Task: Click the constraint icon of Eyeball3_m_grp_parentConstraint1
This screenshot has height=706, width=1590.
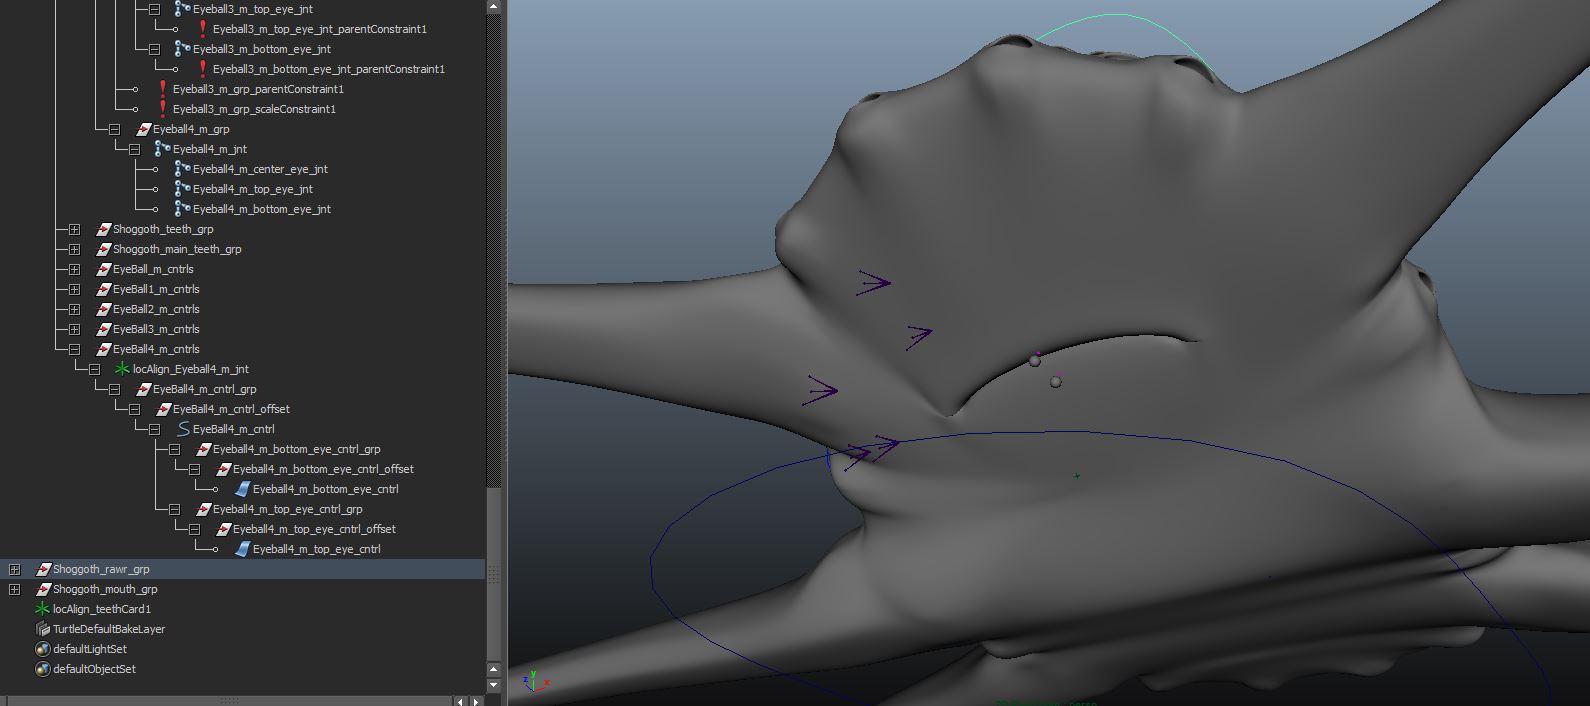Action: pyautogui.click(x=162, y=89)
